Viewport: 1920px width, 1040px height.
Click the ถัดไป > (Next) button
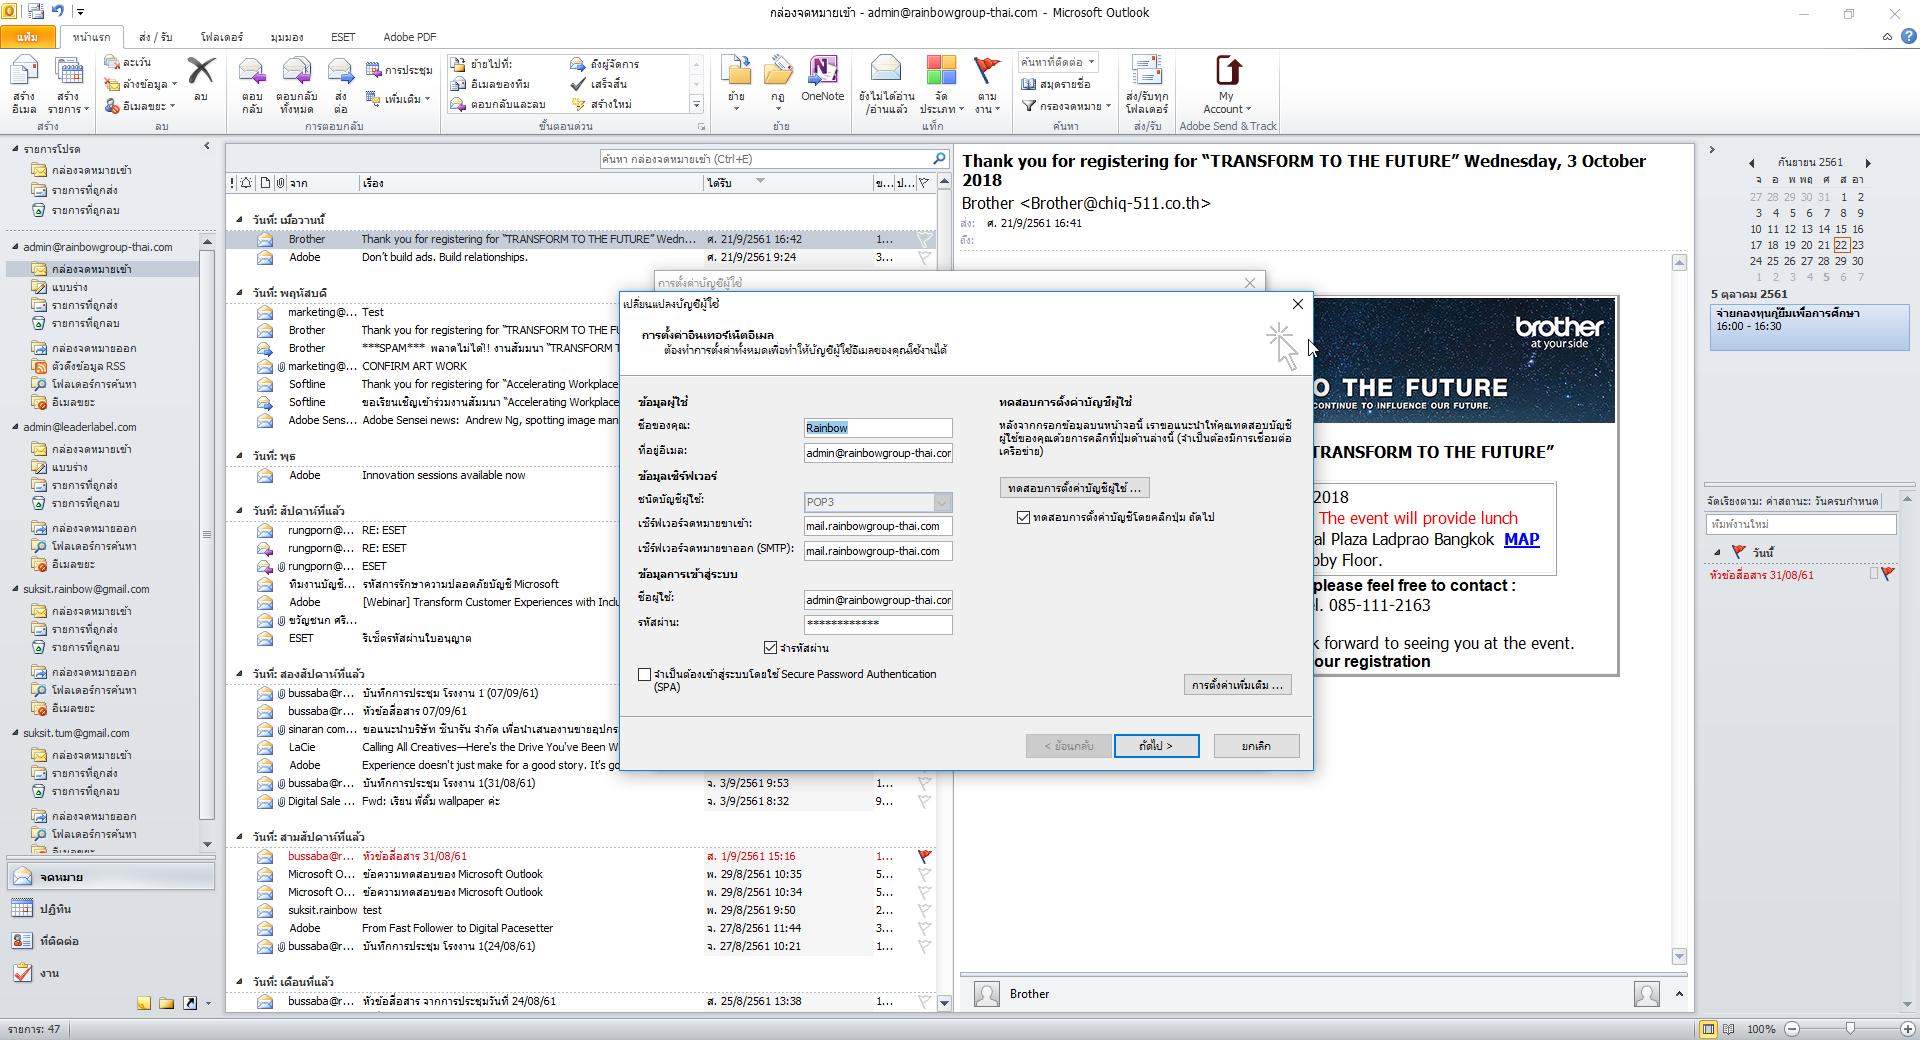click(x=1157, y=746)
